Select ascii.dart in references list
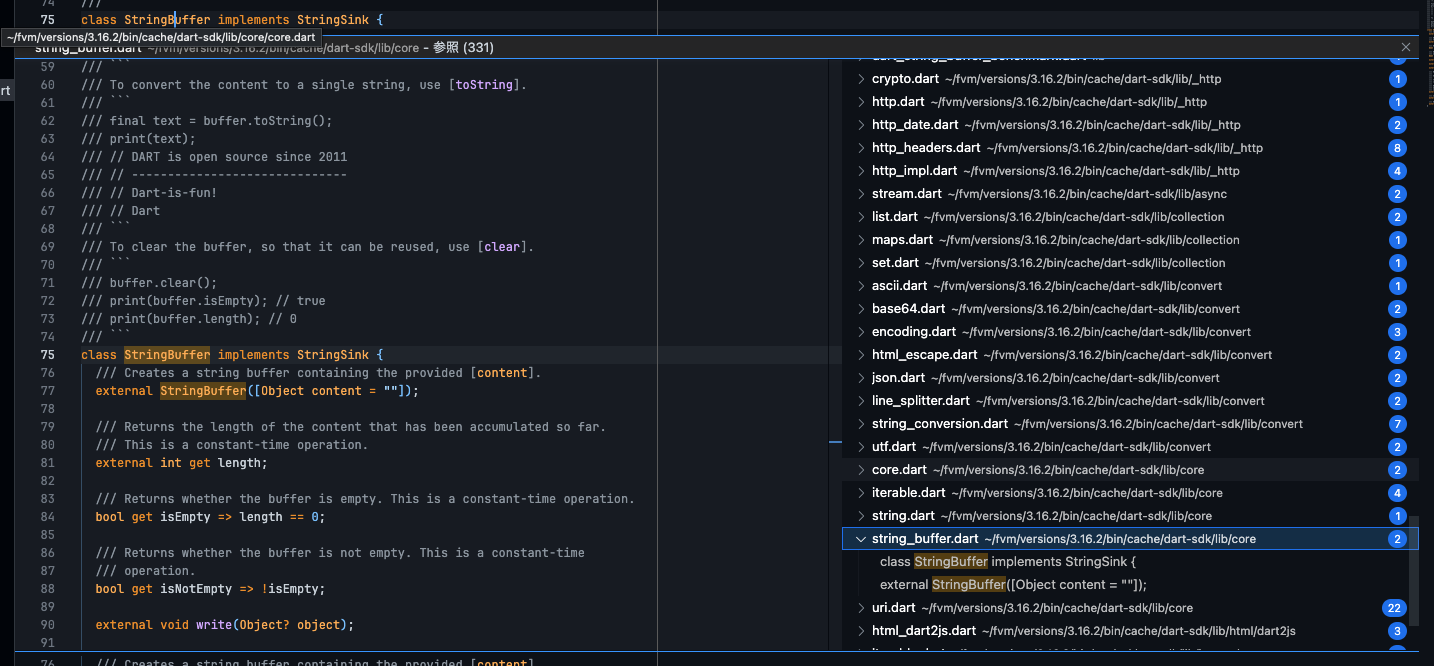This screenshot has height=666, width=1434. 1130,286
